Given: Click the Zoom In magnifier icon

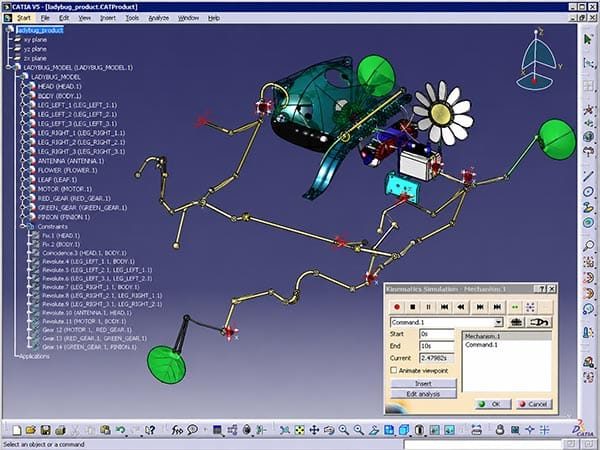Looking at the screenshot, I should [344, 430].
